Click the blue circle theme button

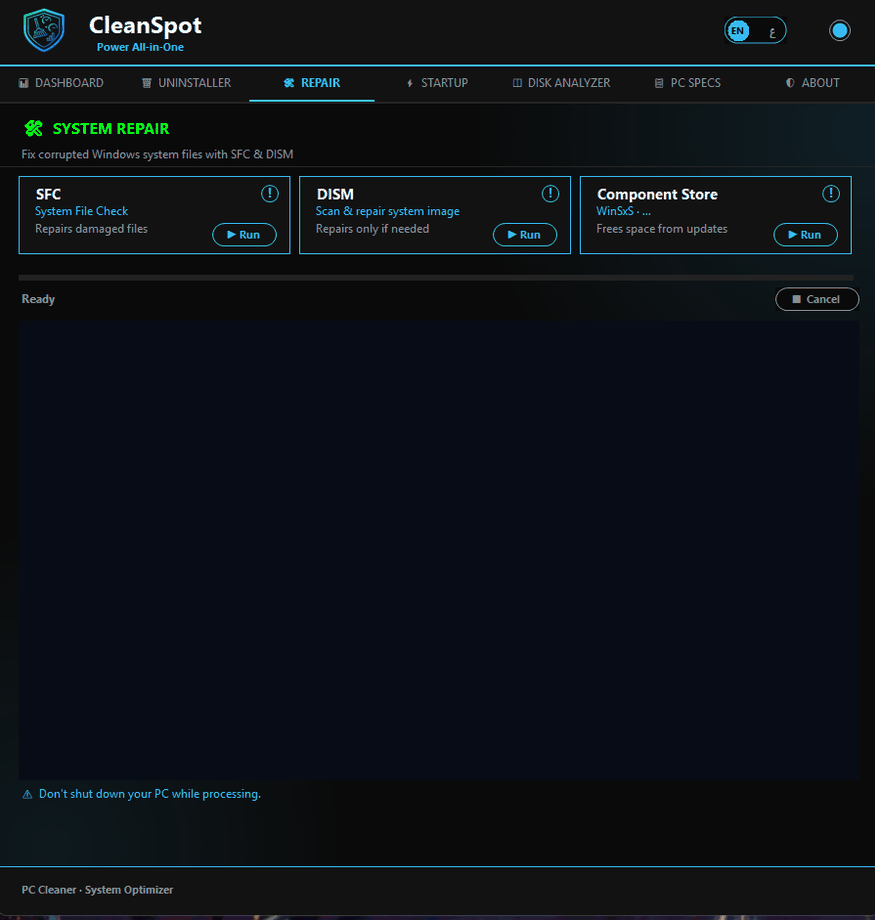coord(839,31)
